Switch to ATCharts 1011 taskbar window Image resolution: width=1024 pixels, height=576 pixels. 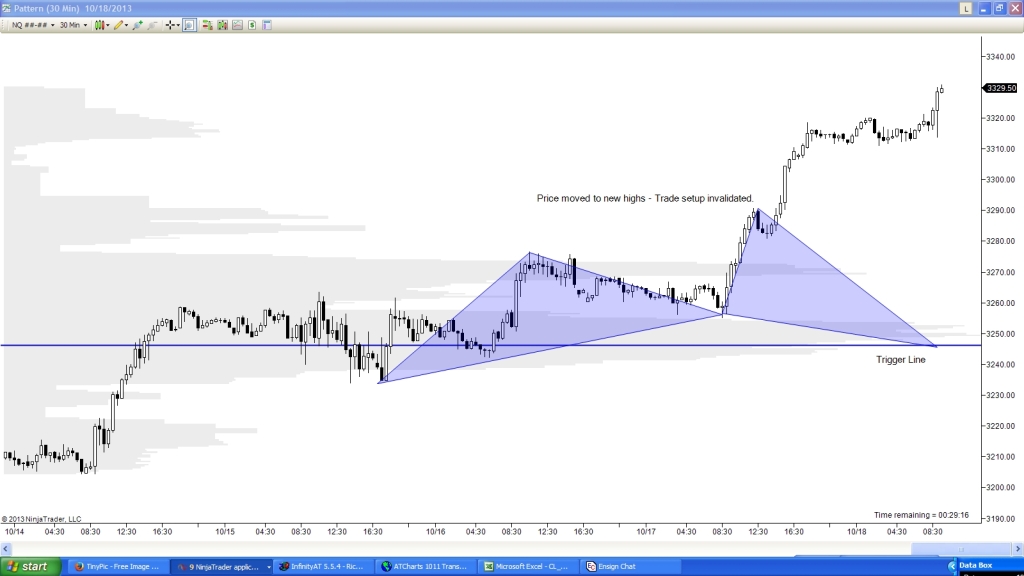(426, 566)
